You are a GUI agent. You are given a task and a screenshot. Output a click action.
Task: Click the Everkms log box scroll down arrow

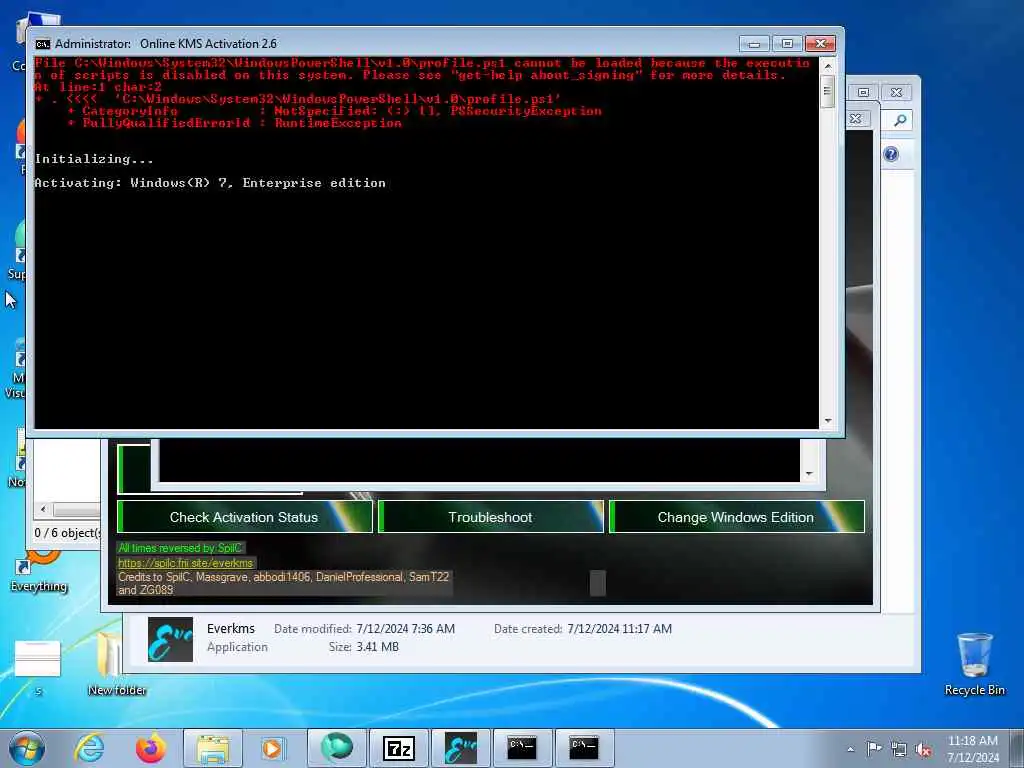click(810, 473)
